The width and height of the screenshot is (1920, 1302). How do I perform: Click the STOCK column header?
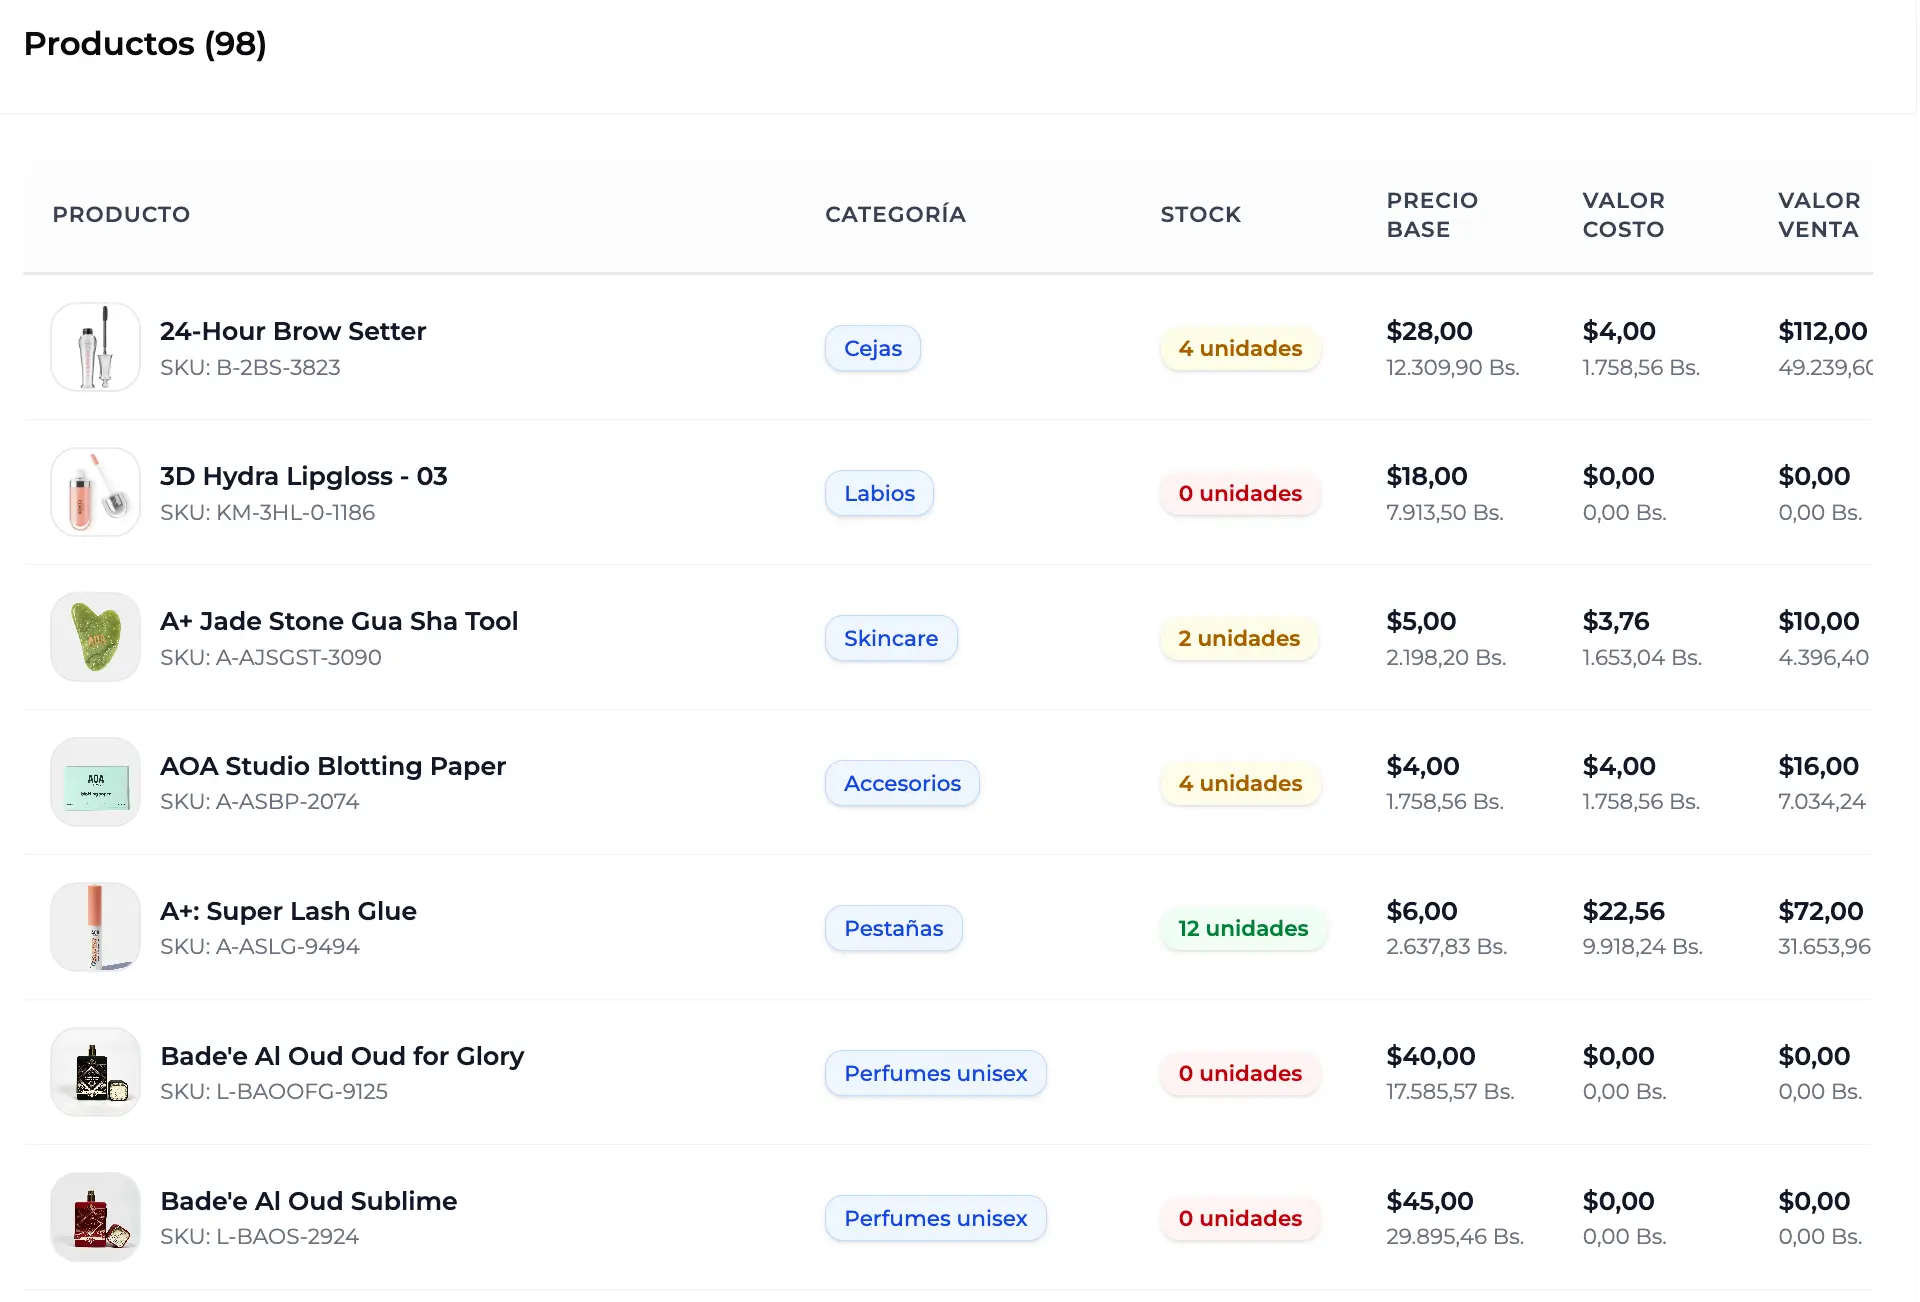(x=1200, y=214)
